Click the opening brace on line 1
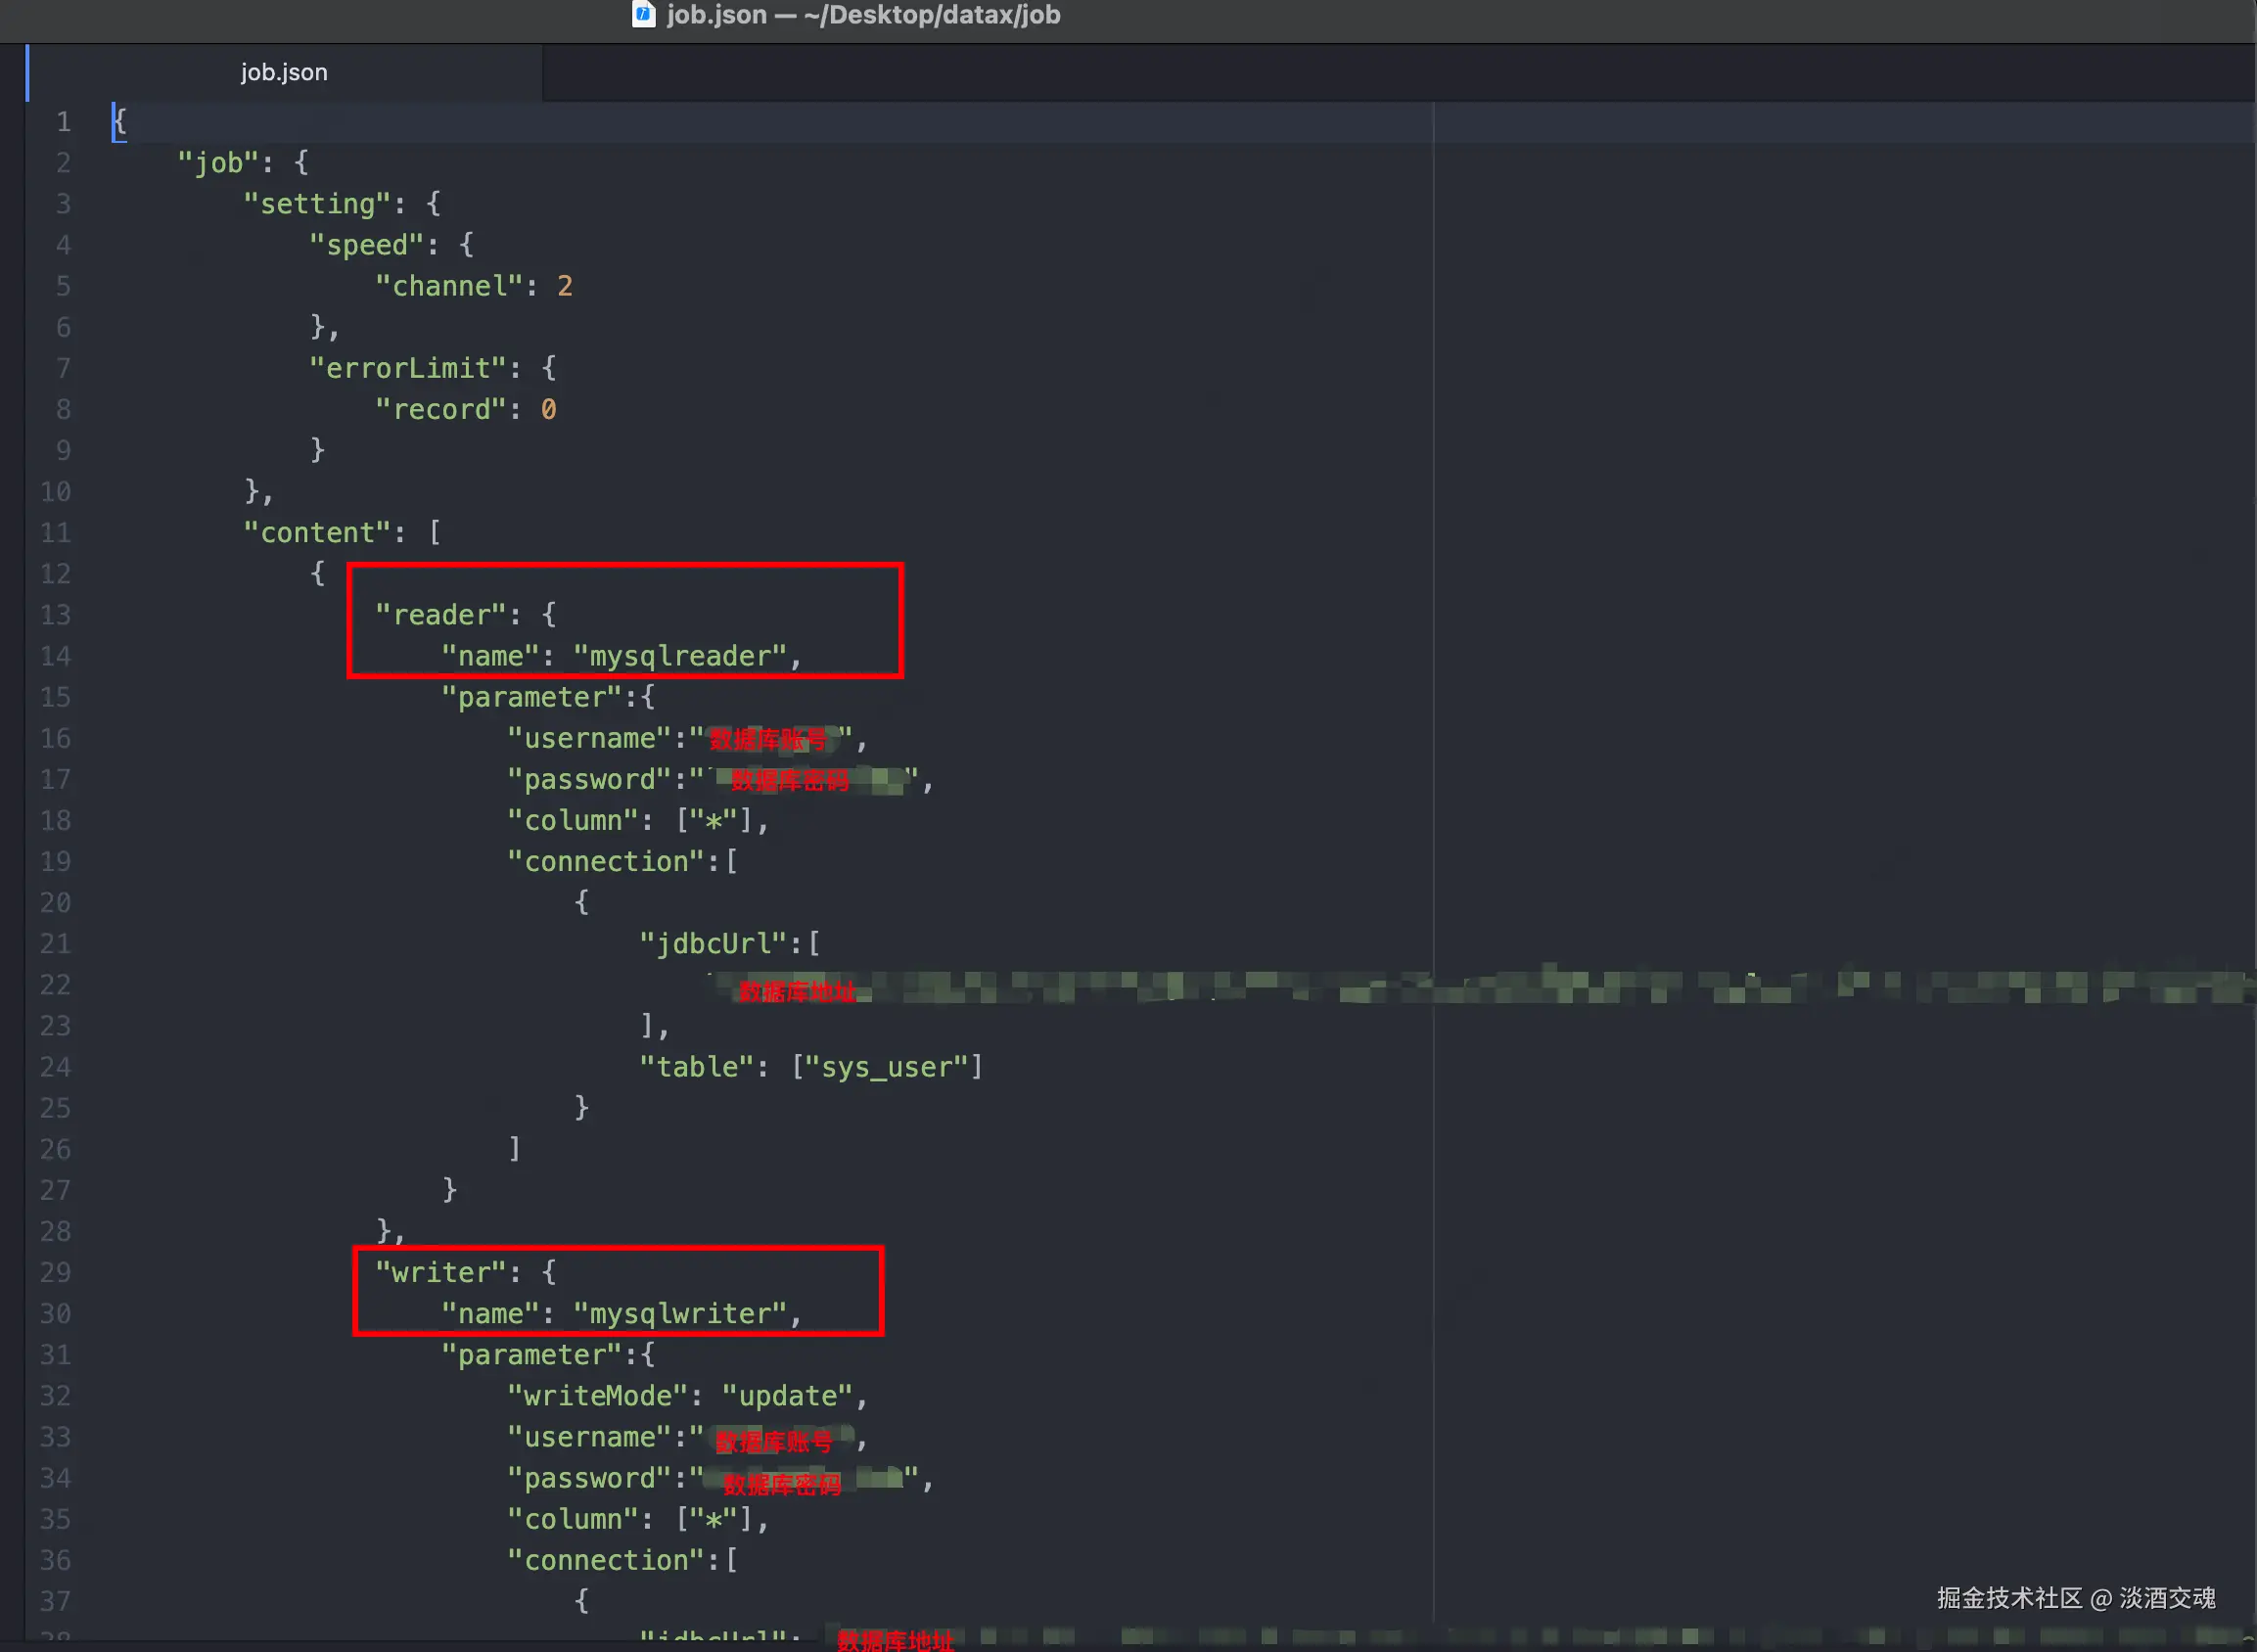 [x=119, y=122]
